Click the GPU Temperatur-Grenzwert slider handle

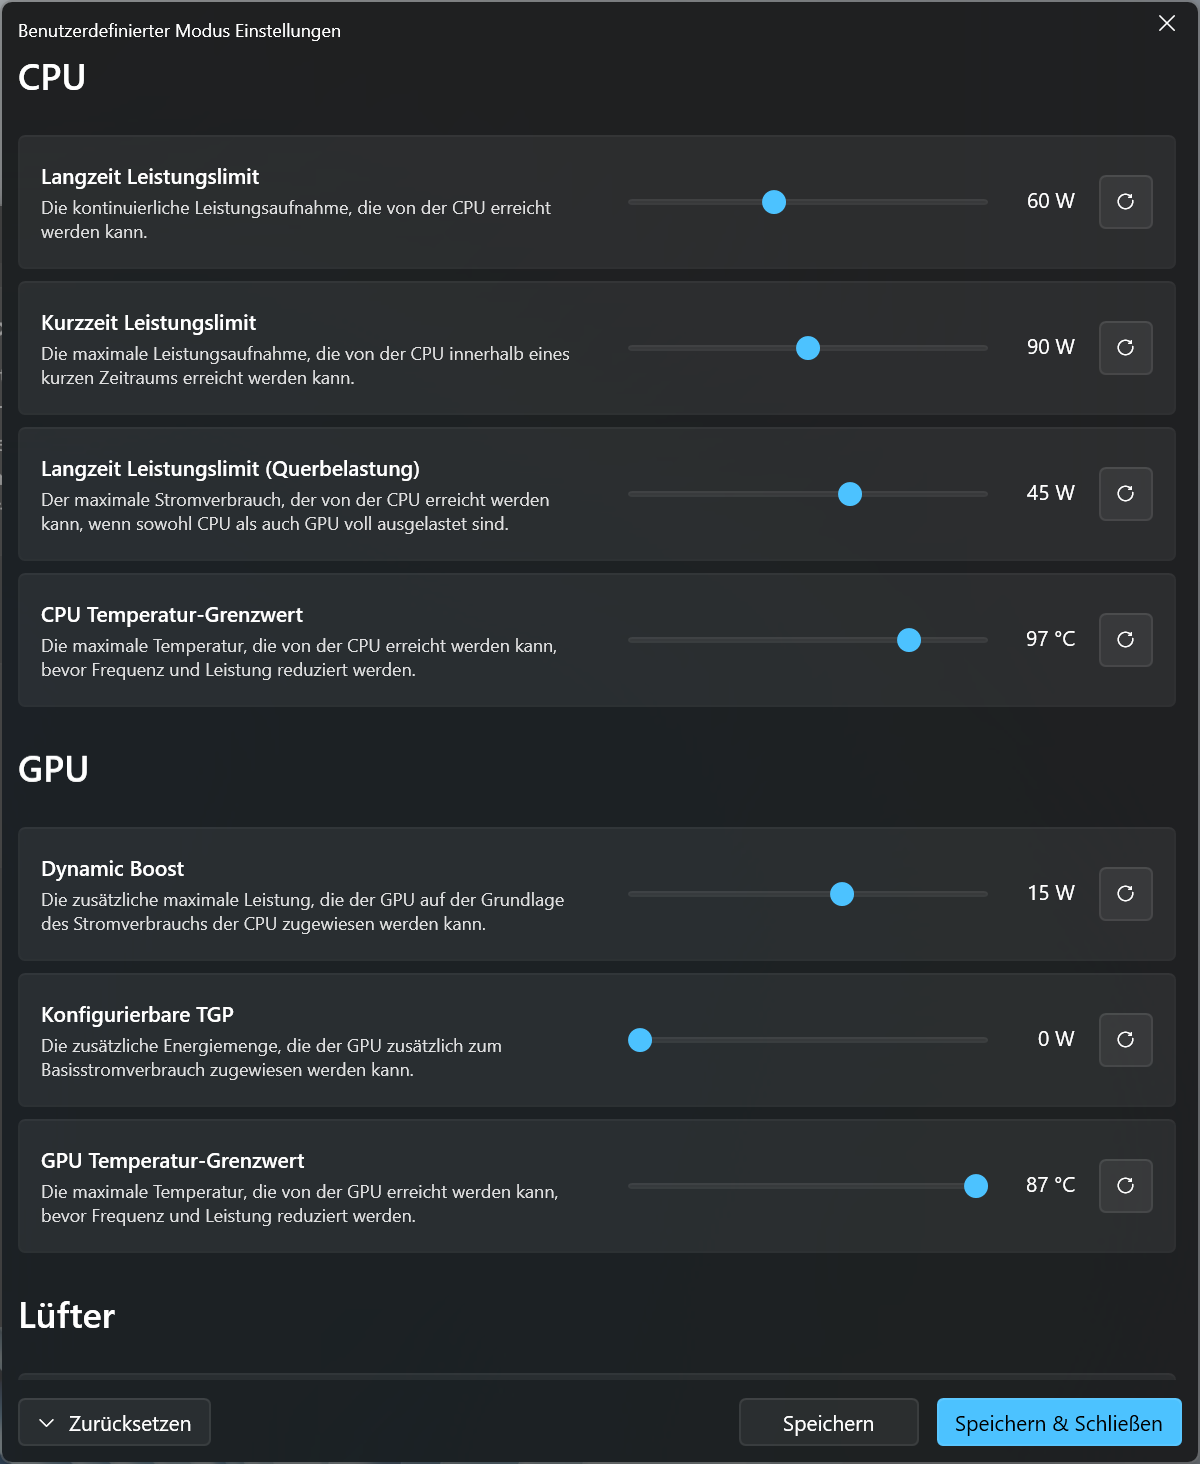[976, 1186]
